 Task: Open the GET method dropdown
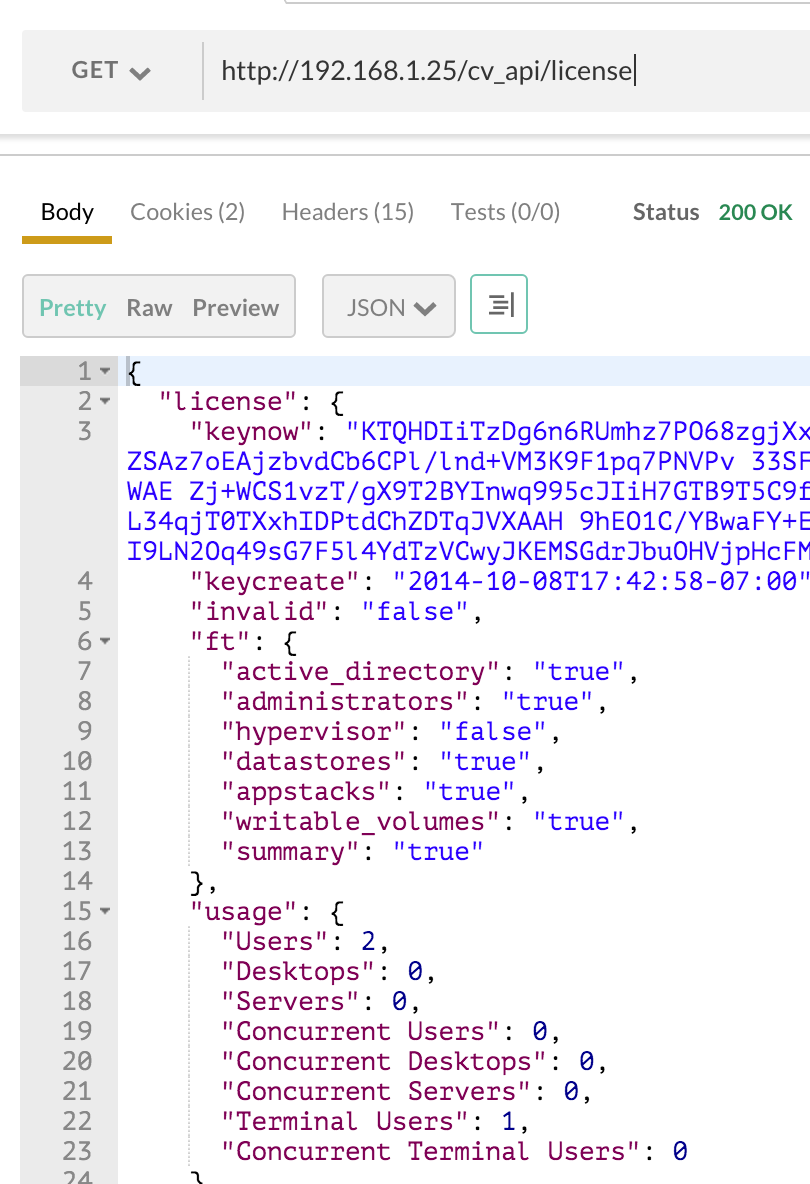[110, 71]
